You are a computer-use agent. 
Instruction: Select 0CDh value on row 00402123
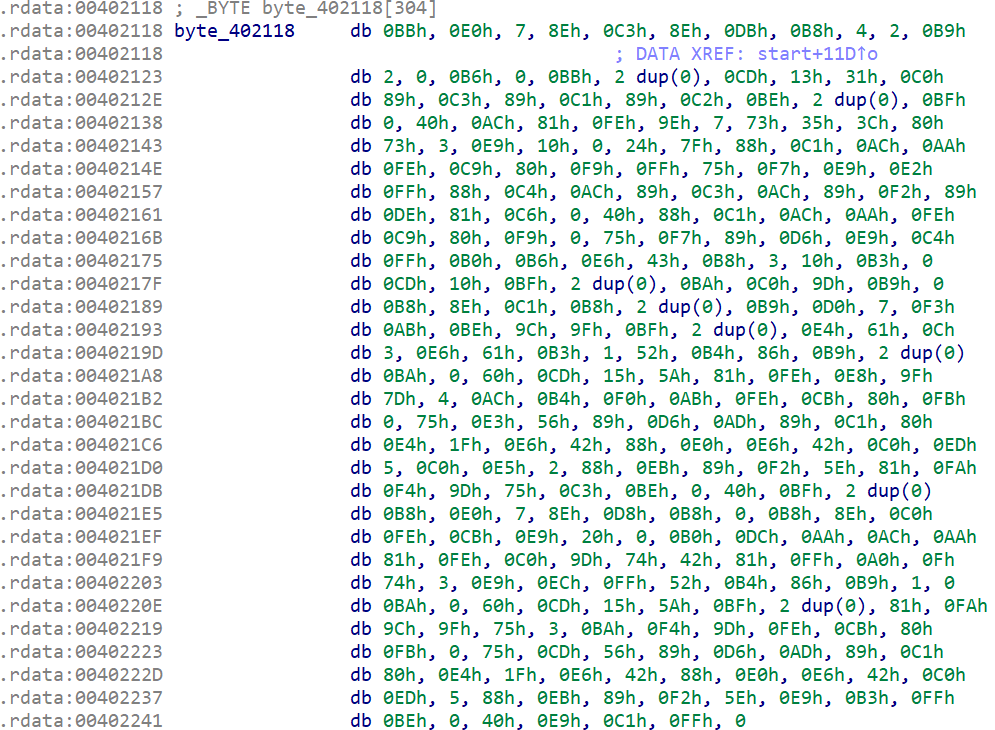(x=746, y=77)
